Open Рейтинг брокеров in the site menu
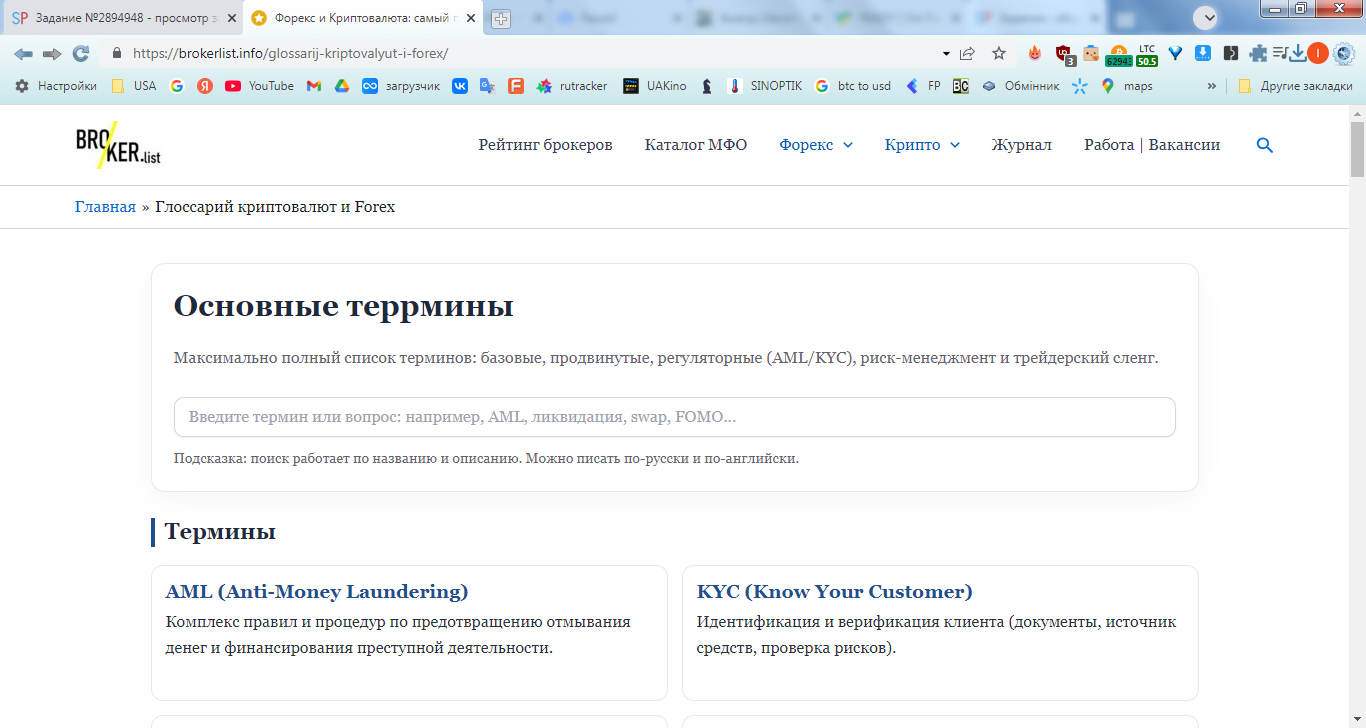This screenshot has height=728, width=1366. (545, 145)
